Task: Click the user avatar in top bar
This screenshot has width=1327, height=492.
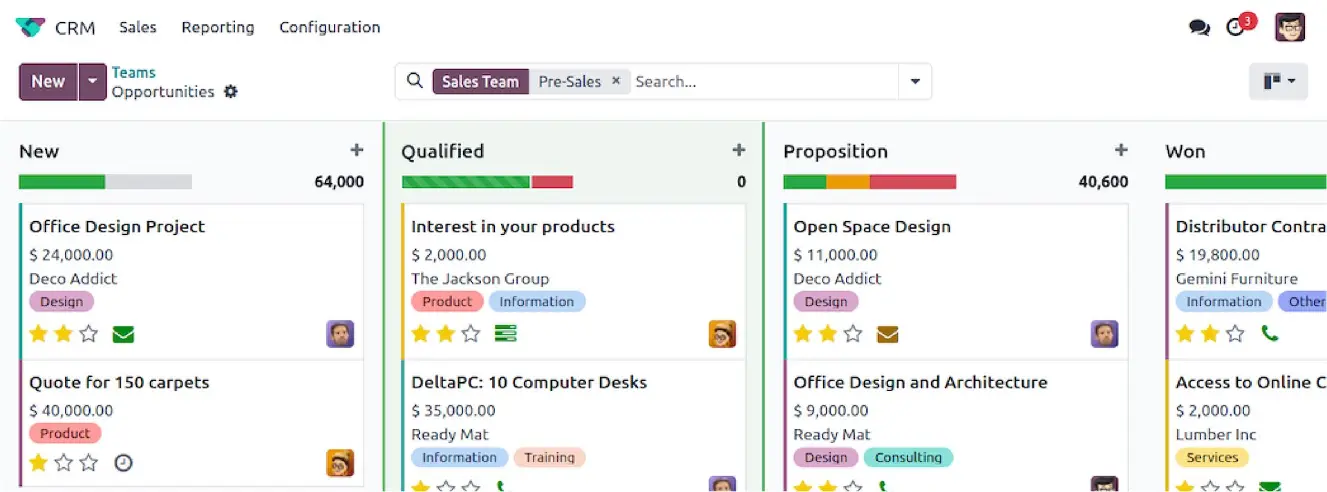Action: click(1290, 27)
